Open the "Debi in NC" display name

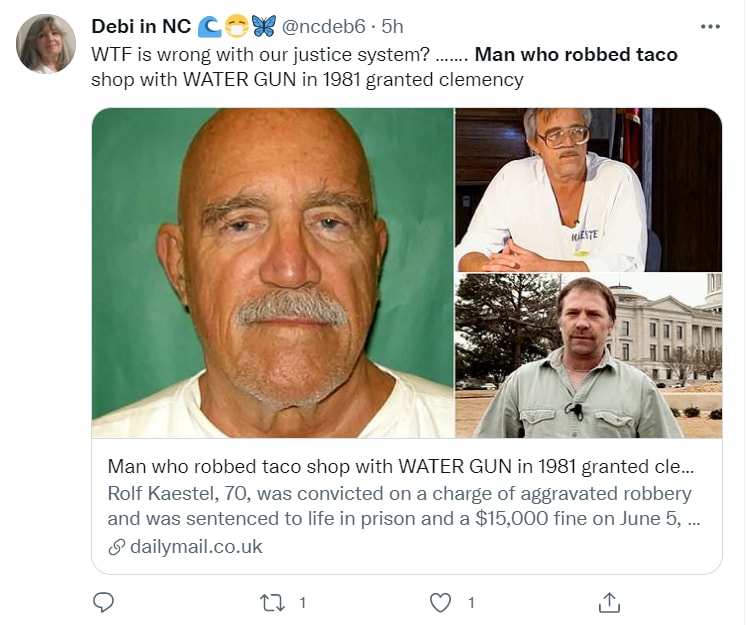141,26
